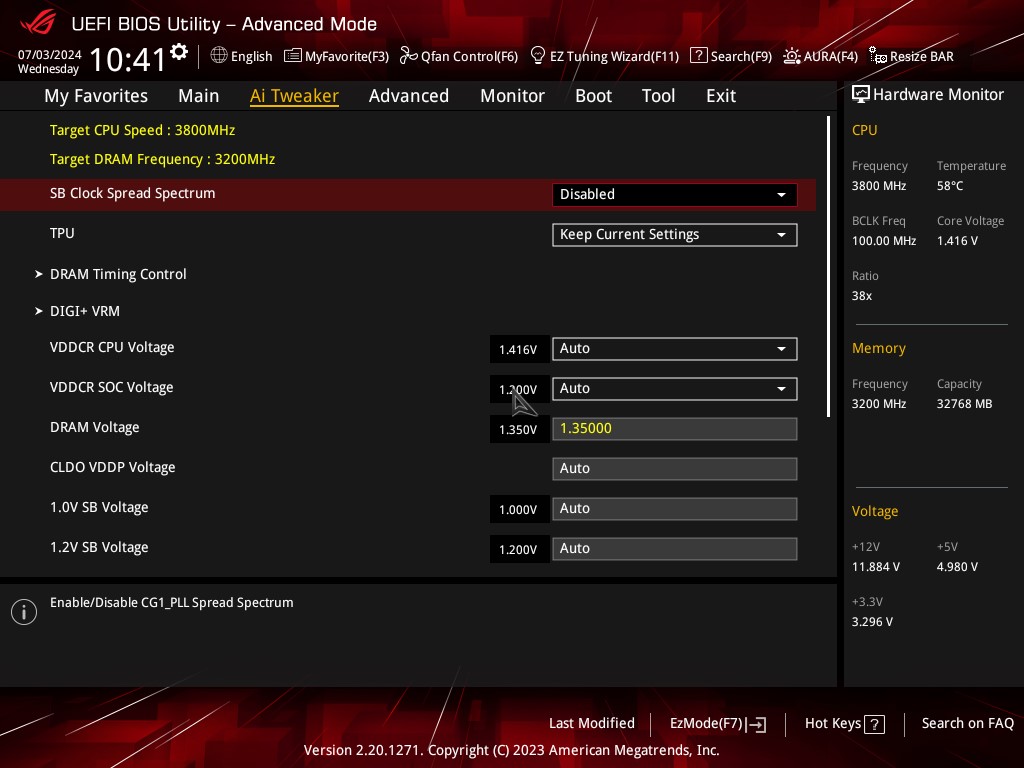The height and width of the screenshot is (768, 1024).
Task: Click the 1.2V SB Voltage label
Action: [x=99, y=547]
